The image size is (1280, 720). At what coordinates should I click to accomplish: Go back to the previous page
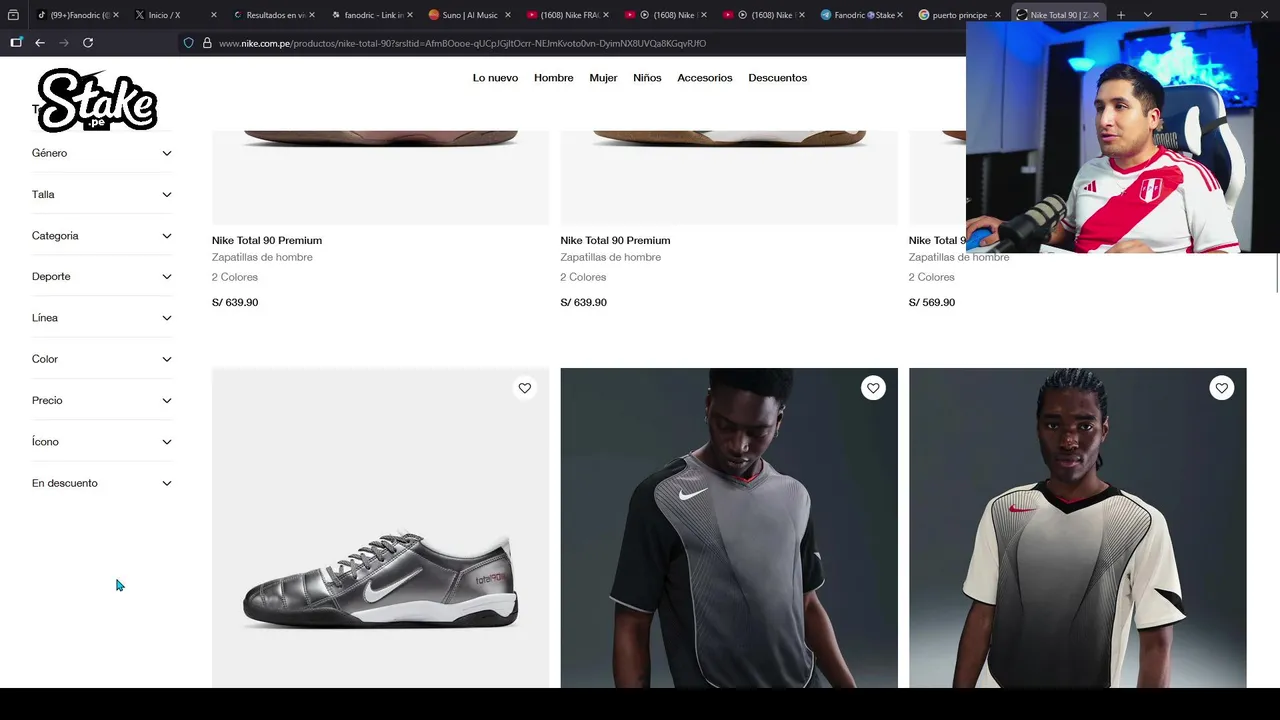[40, 43]
